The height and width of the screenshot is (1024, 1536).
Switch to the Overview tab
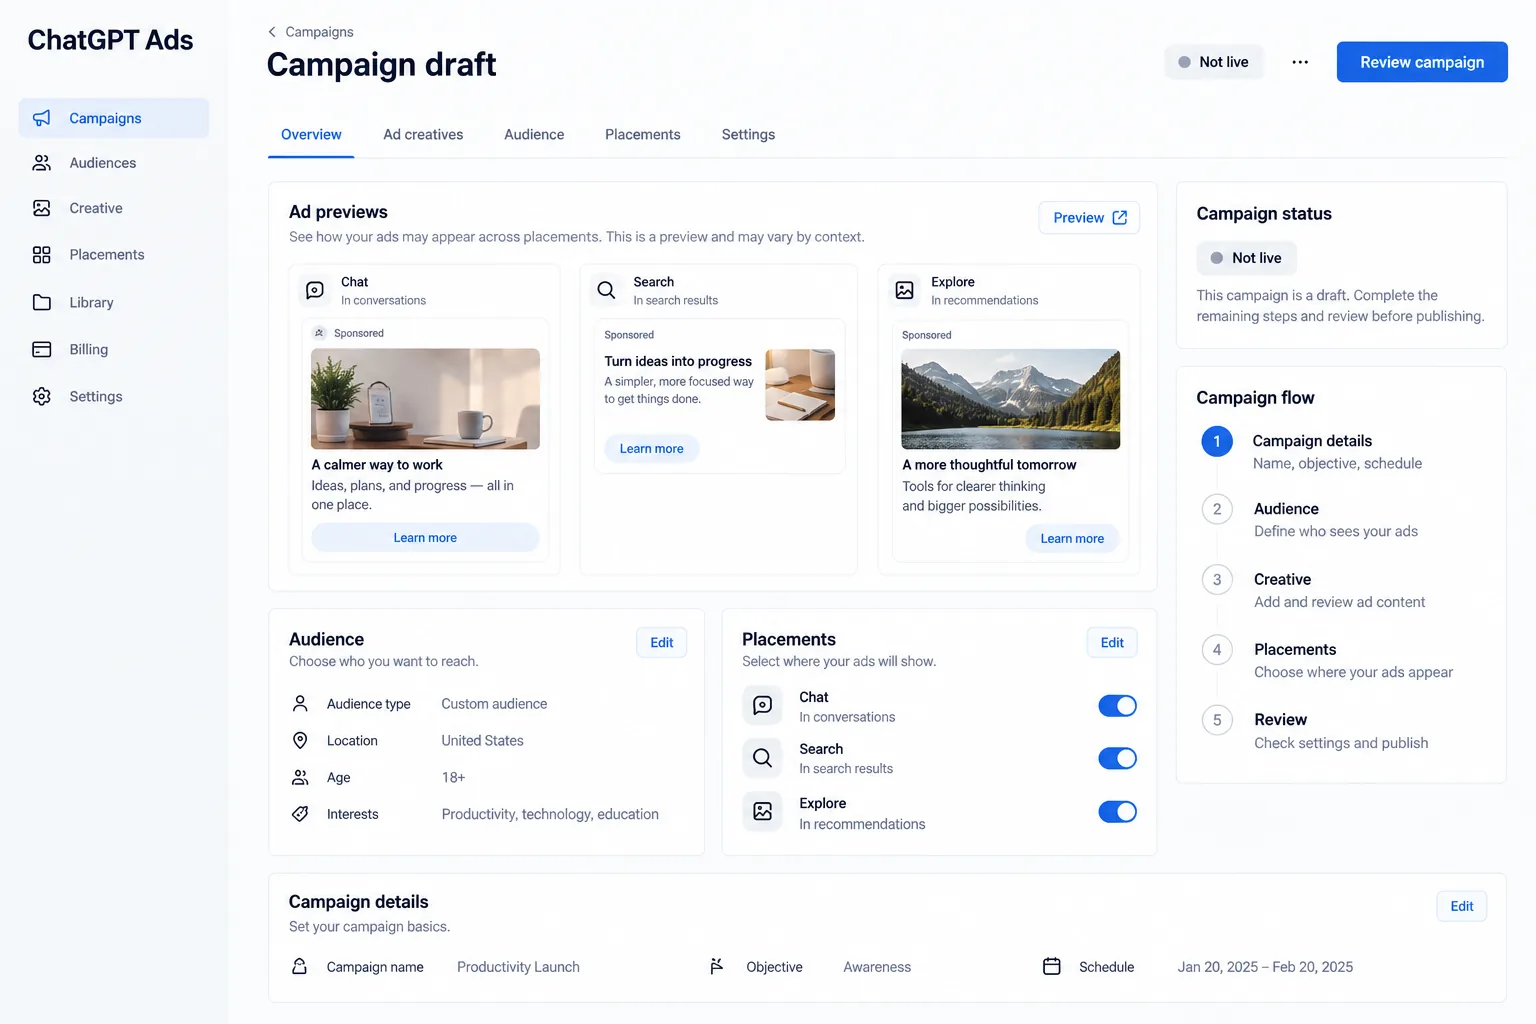(x=311, y=135)
